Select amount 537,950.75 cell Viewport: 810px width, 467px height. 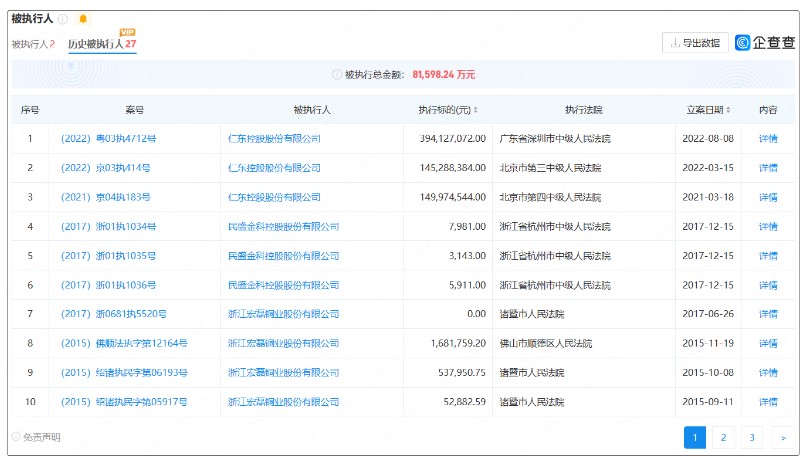(x=448, y=372)
